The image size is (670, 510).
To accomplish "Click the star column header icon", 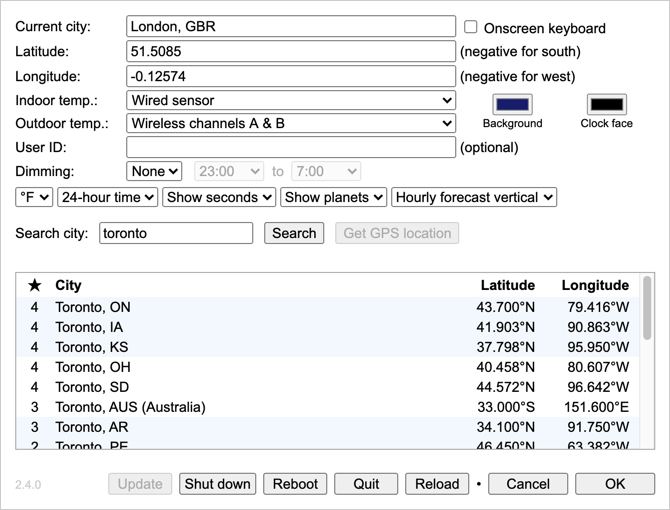I will click(35, 285).
